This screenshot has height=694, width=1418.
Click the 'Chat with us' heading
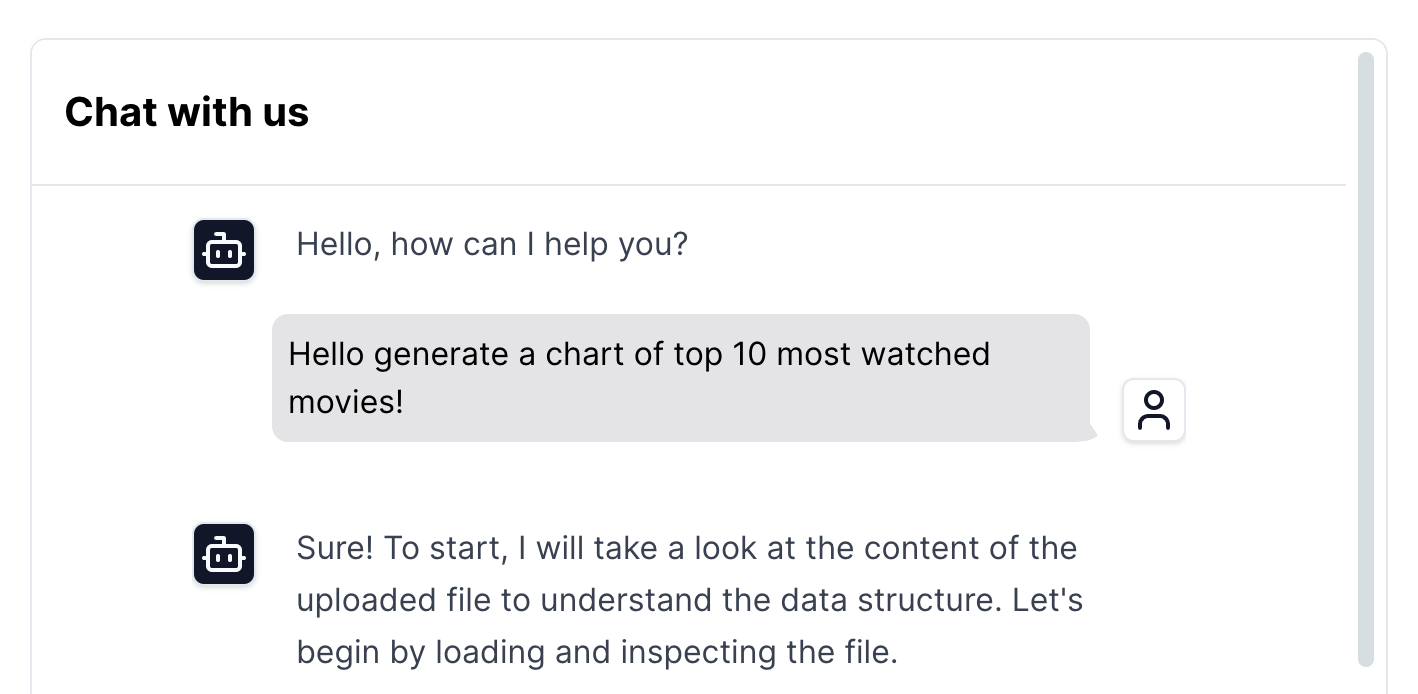pyautogui.click(x=187, y=112)
